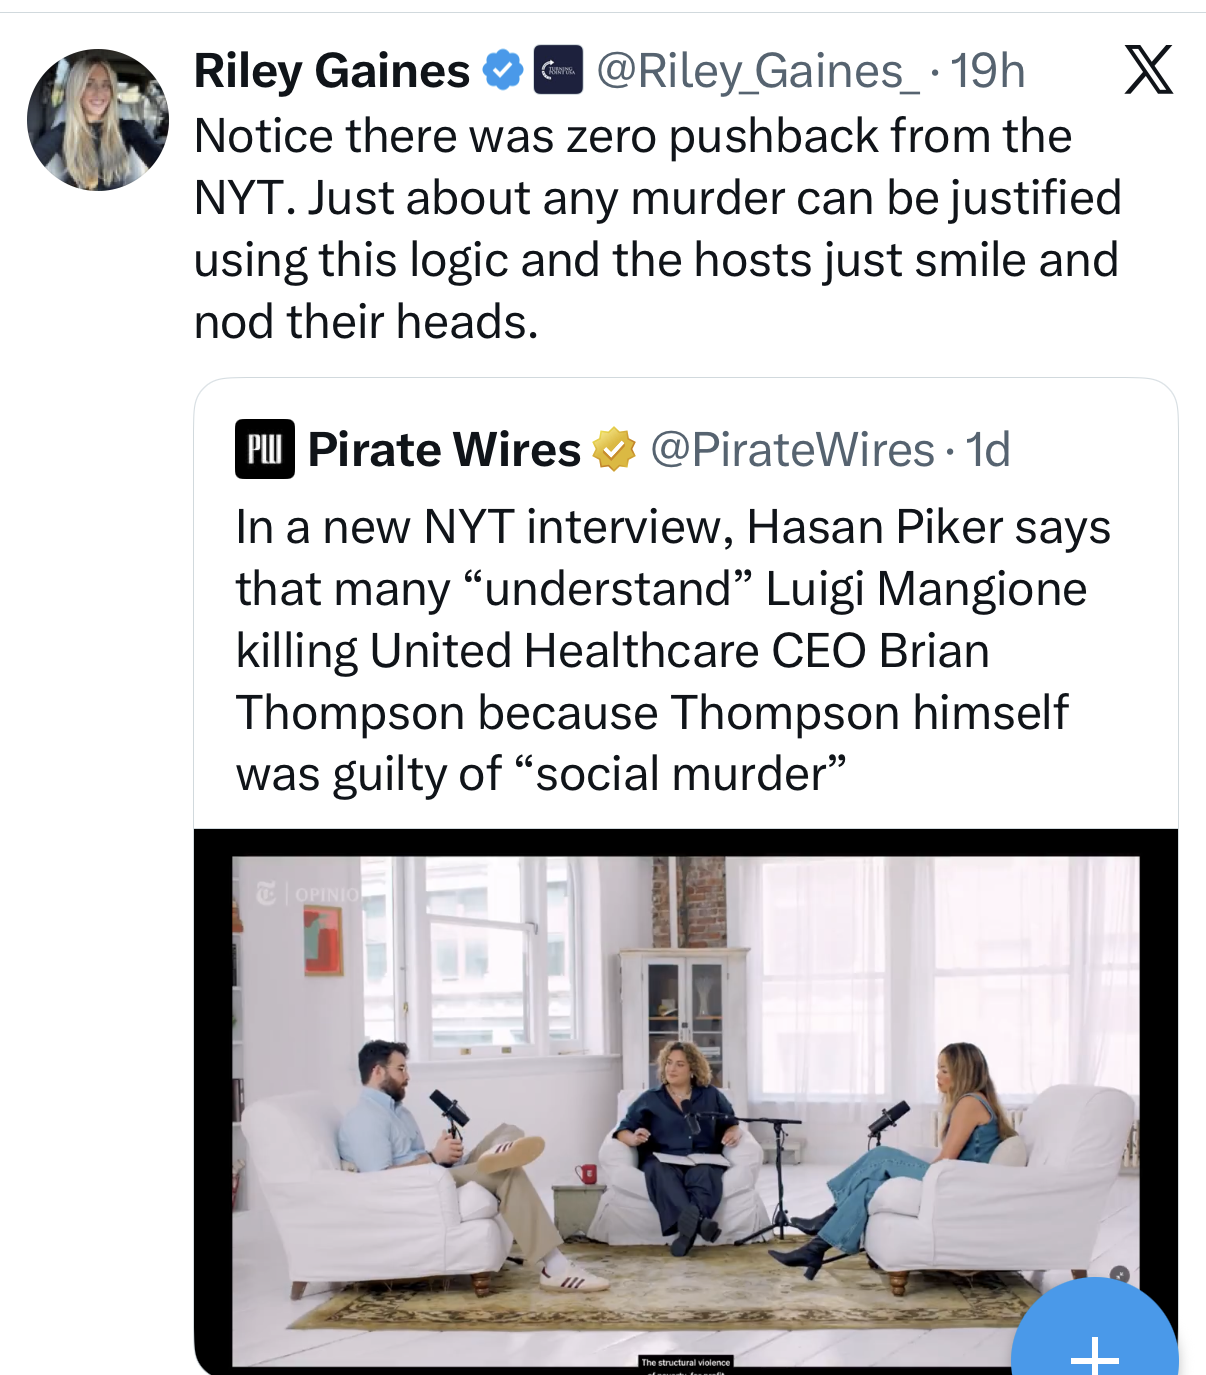The height and width of the screenshot is (1375, 1206).
Task: Tap the small round collapse icon on the video
Action: (x=1120, y=1275)
